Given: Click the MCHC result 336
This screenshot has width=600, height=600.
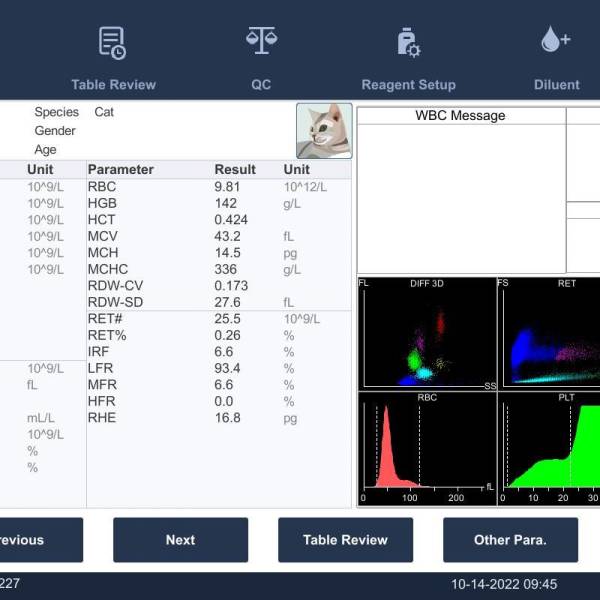Looking at the screenshot, I should (226, 269).
